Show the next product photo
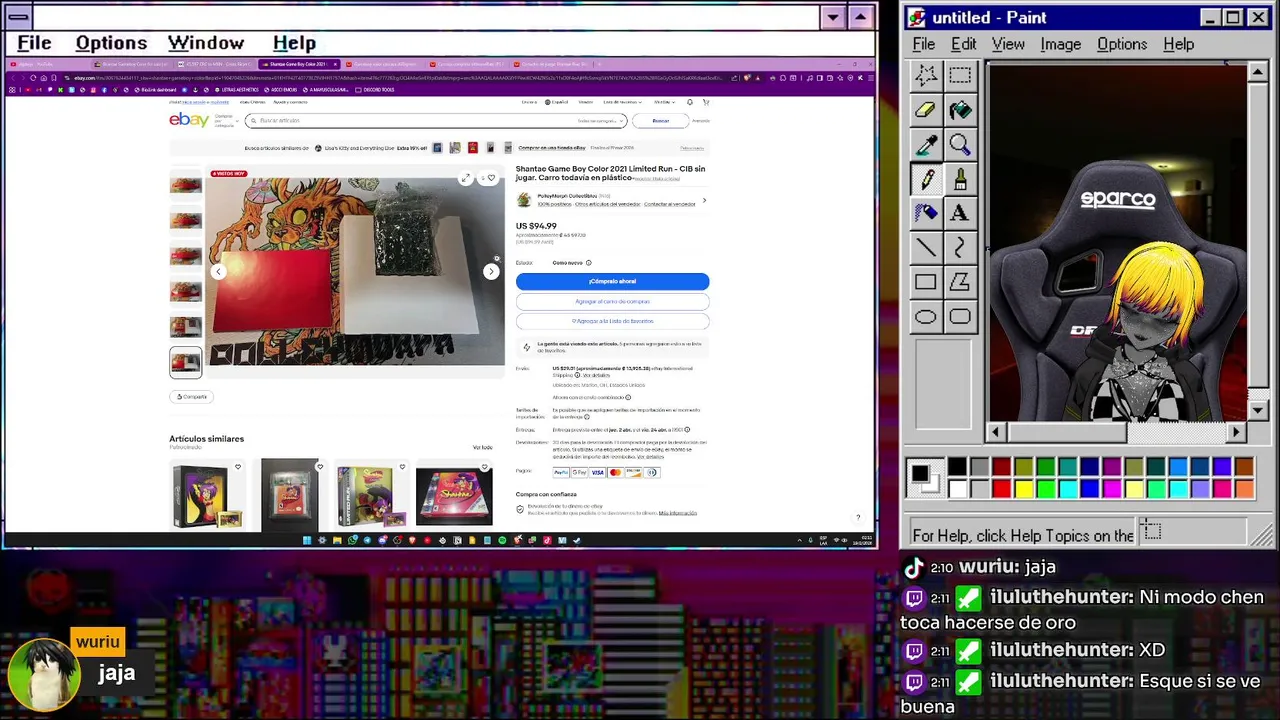This screenshot has height=720, width=1280. pyautogui.click(x=491, y=272)
